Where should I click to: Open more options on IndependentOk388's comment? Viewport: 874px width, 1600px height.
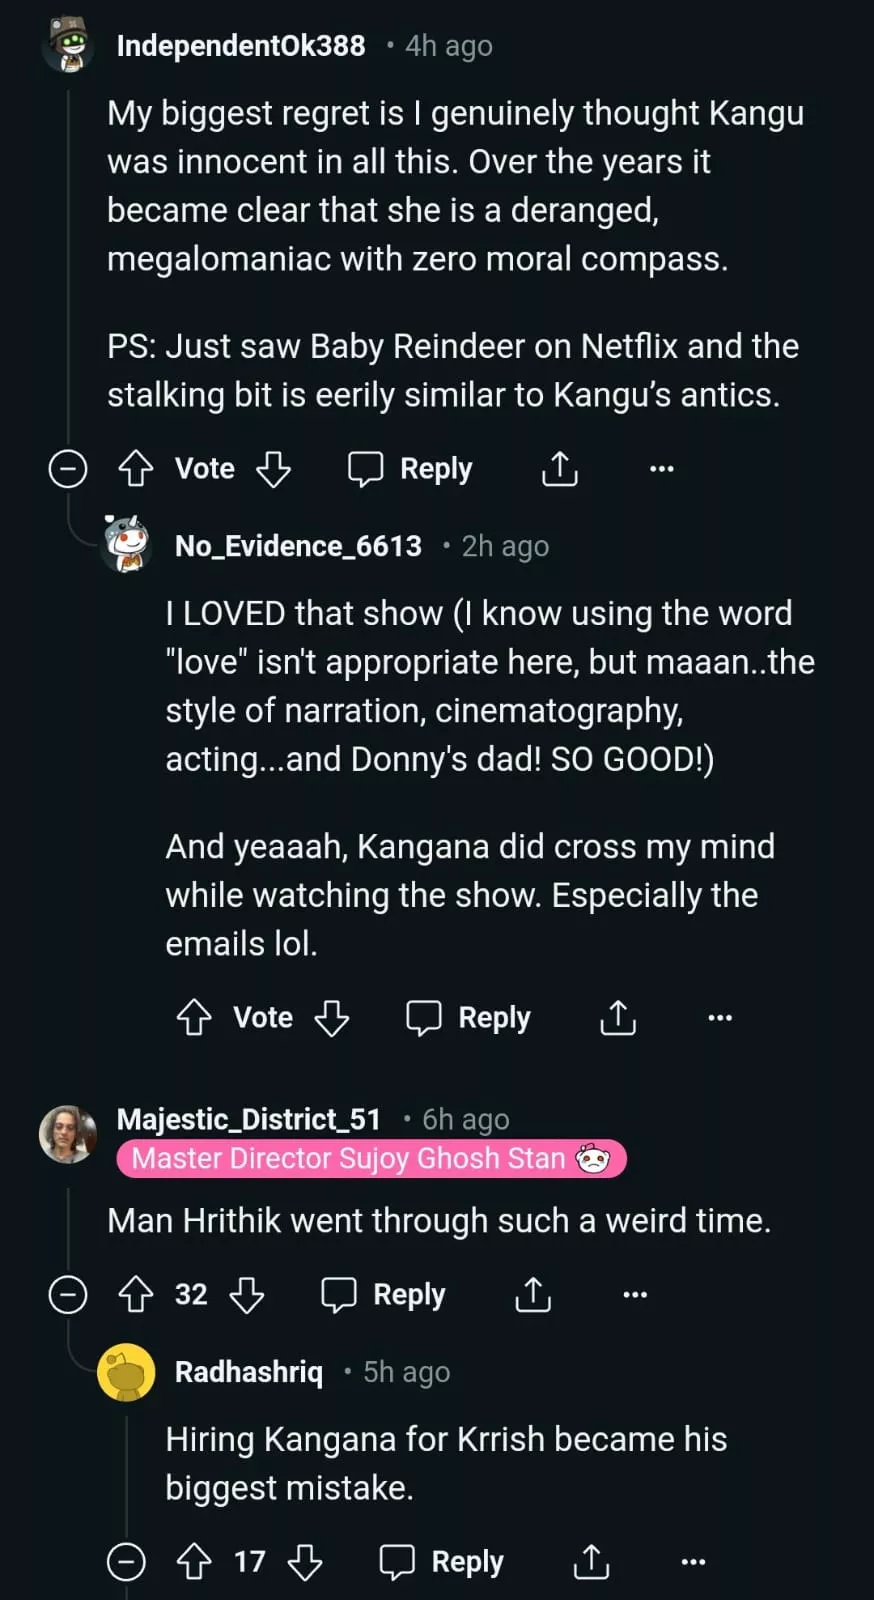click(x=661, y=468)
